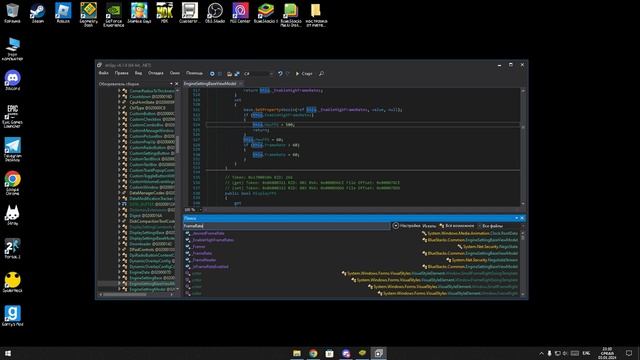Select the Discord desktop icon
The width and height of the screenshot is (640, 360).
point(12,80)
